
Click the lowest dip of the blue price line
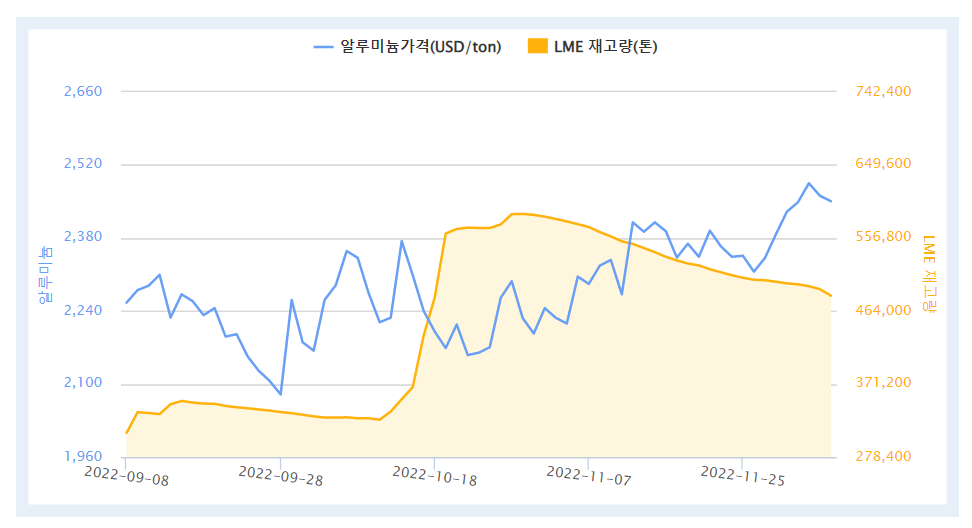click(280, 394)
